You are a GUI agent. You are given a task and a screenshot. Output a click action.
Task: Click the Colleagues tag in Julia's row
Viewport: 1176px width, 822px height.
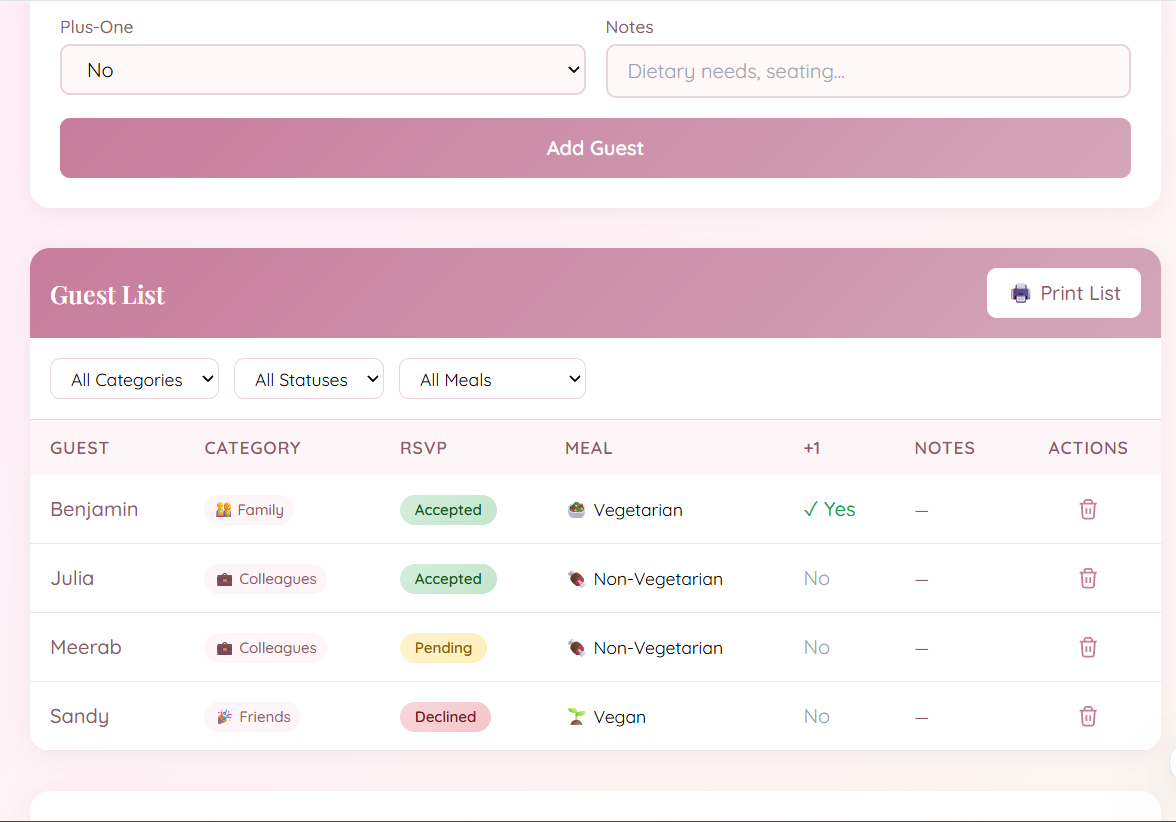[266, 579]
